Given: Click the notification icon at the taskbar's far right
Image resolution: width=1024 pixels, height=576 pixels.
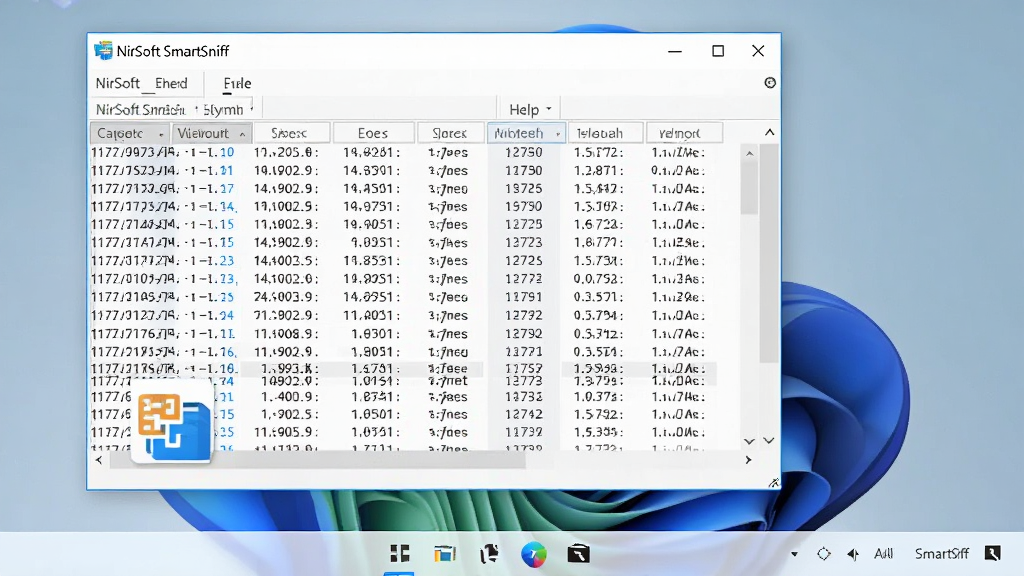Looking at the screenshot, I should click(x=993, y=554).
